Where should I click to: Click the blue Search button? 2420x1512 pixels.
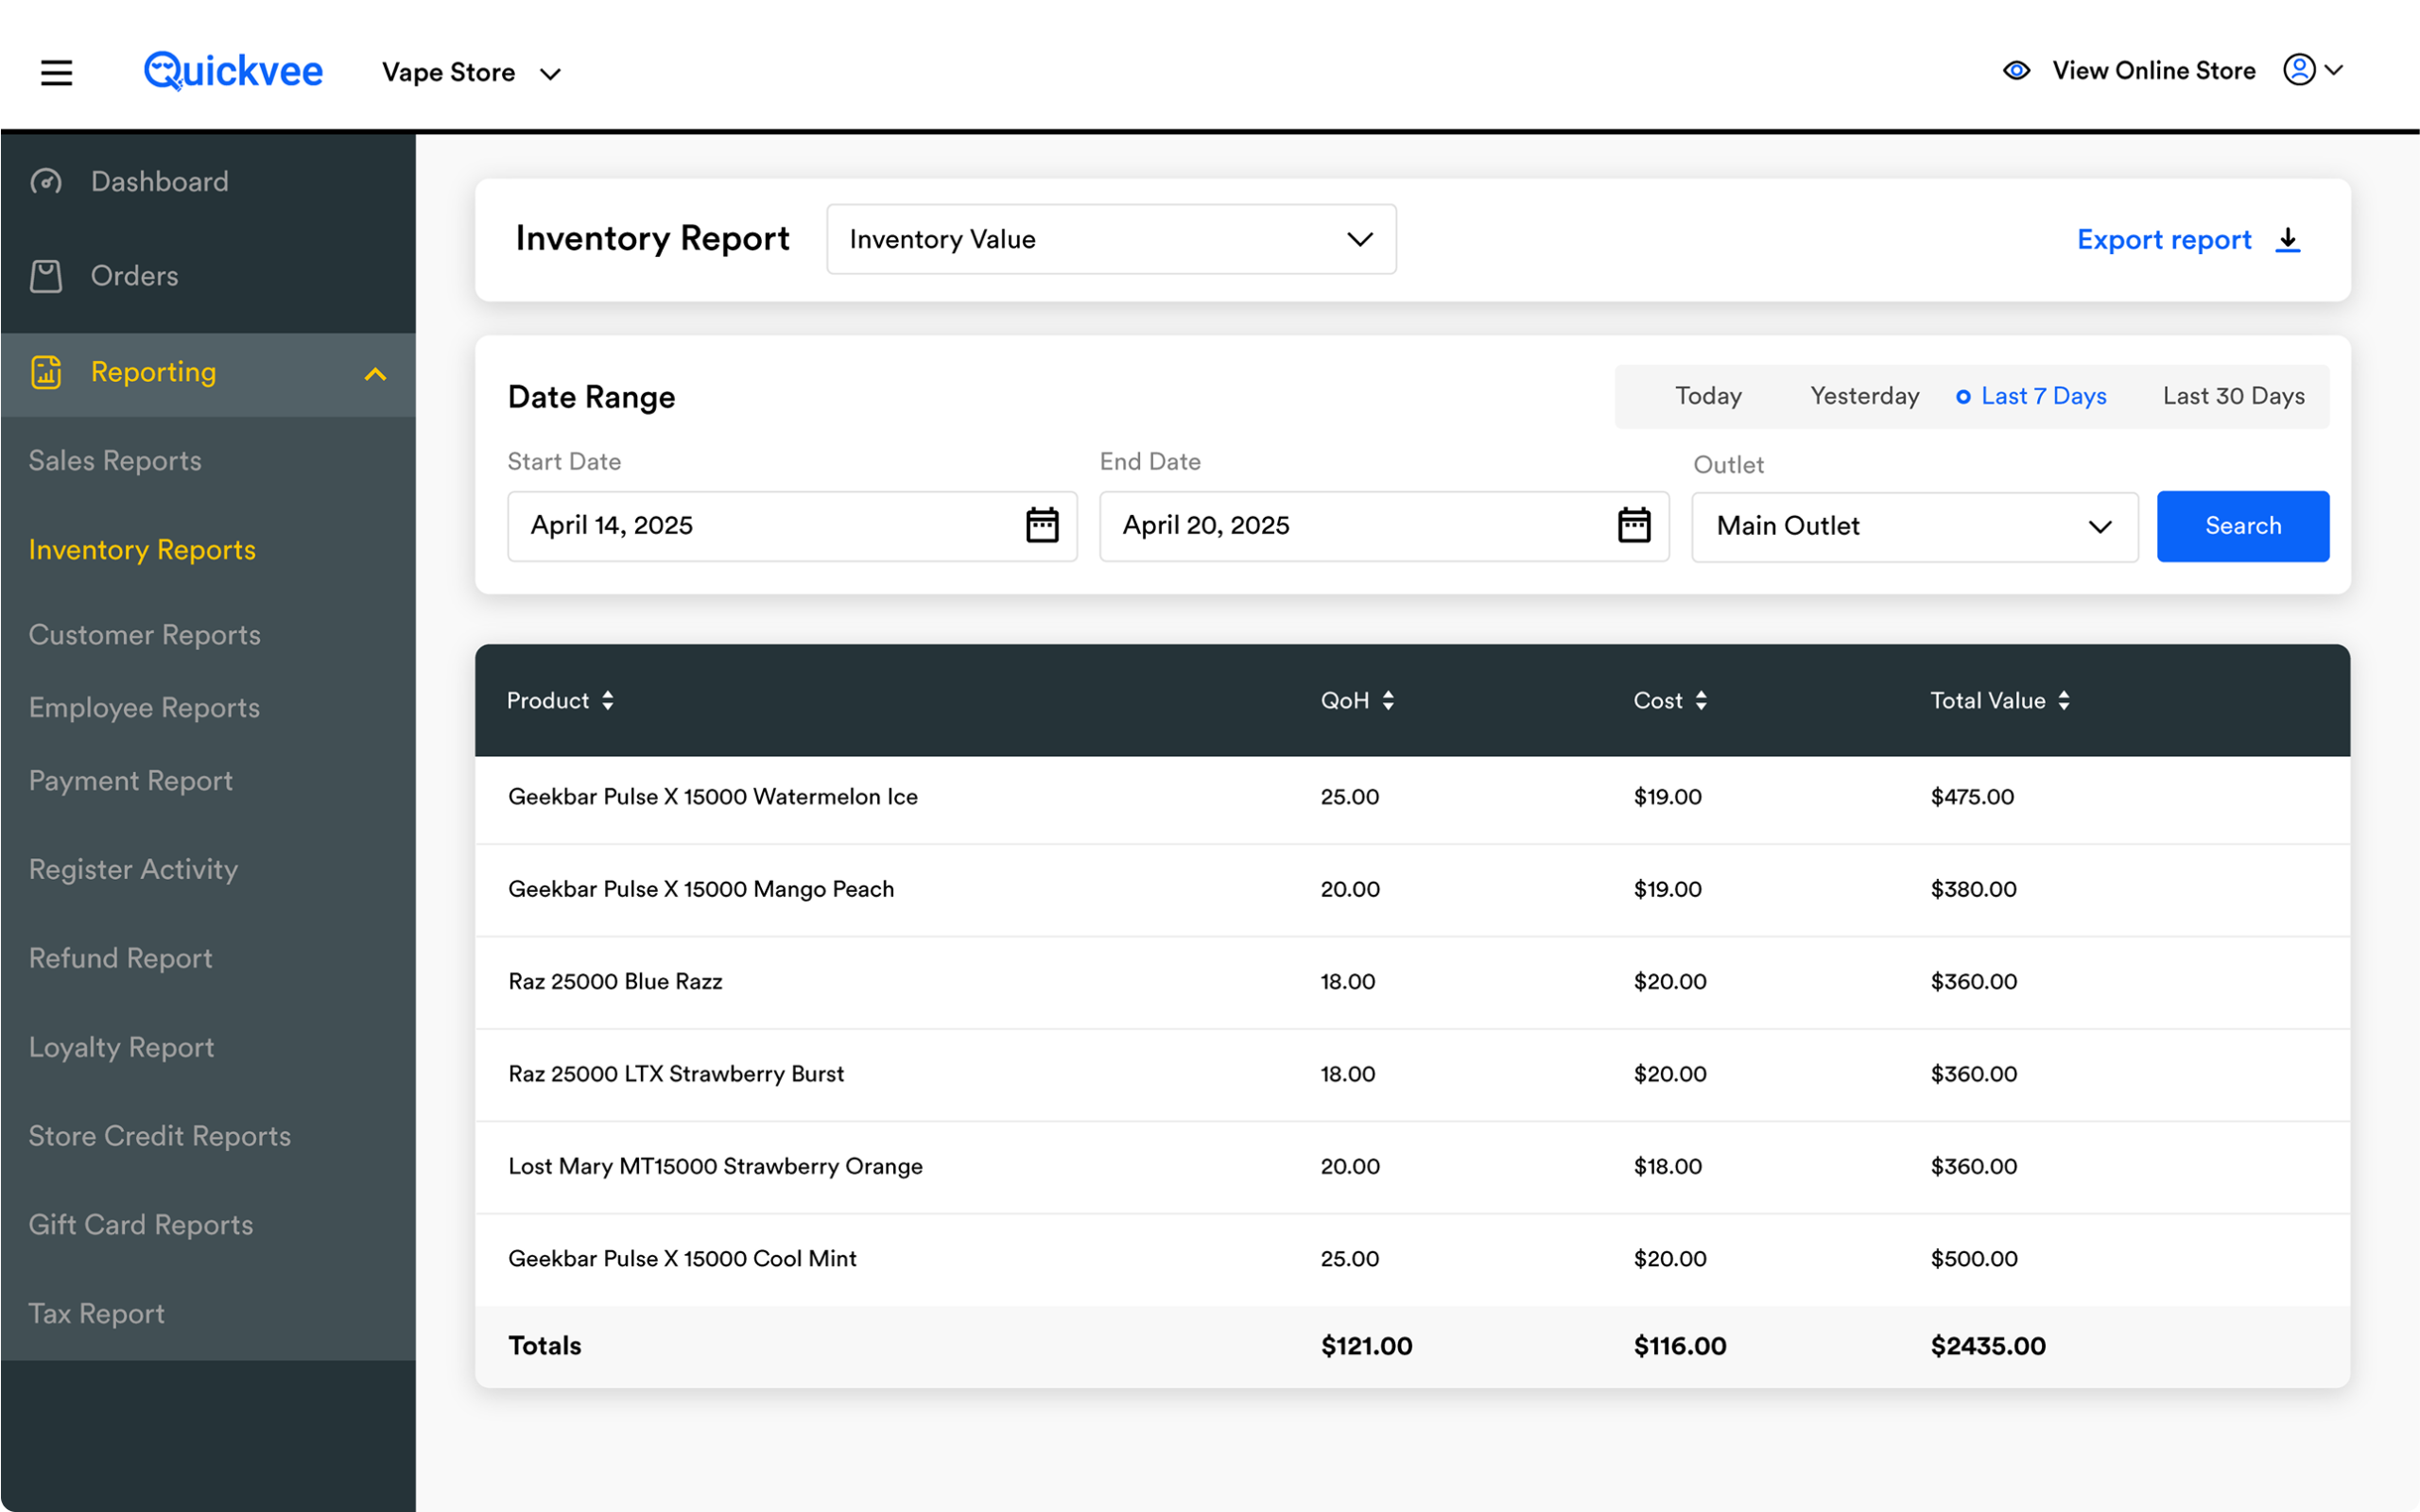(2242, 526)
